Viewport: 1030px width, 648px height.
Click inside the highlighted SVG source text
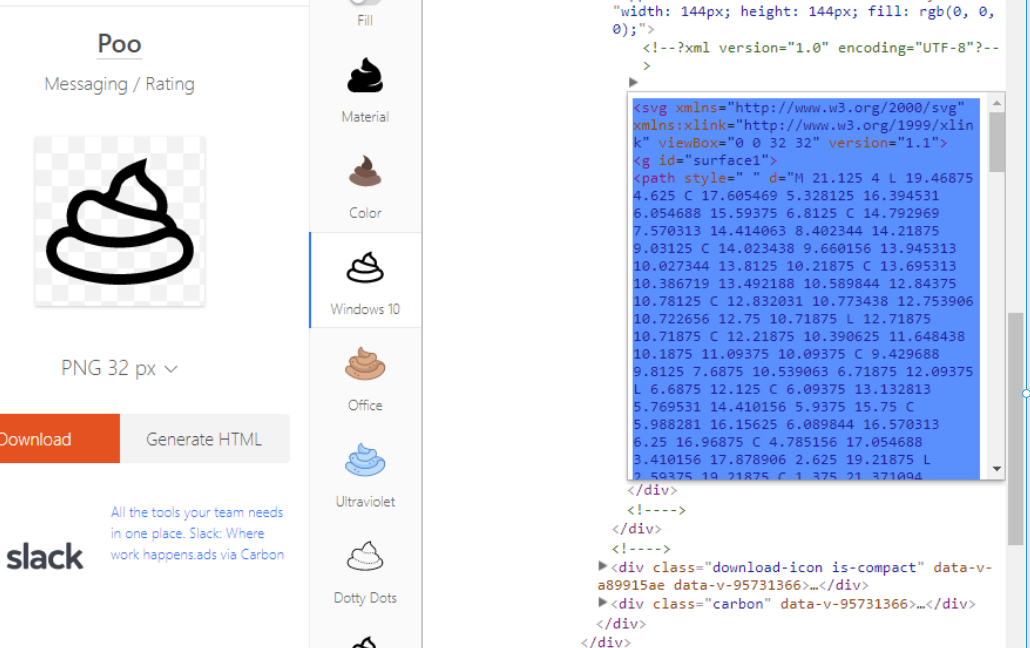pos(805,288)
